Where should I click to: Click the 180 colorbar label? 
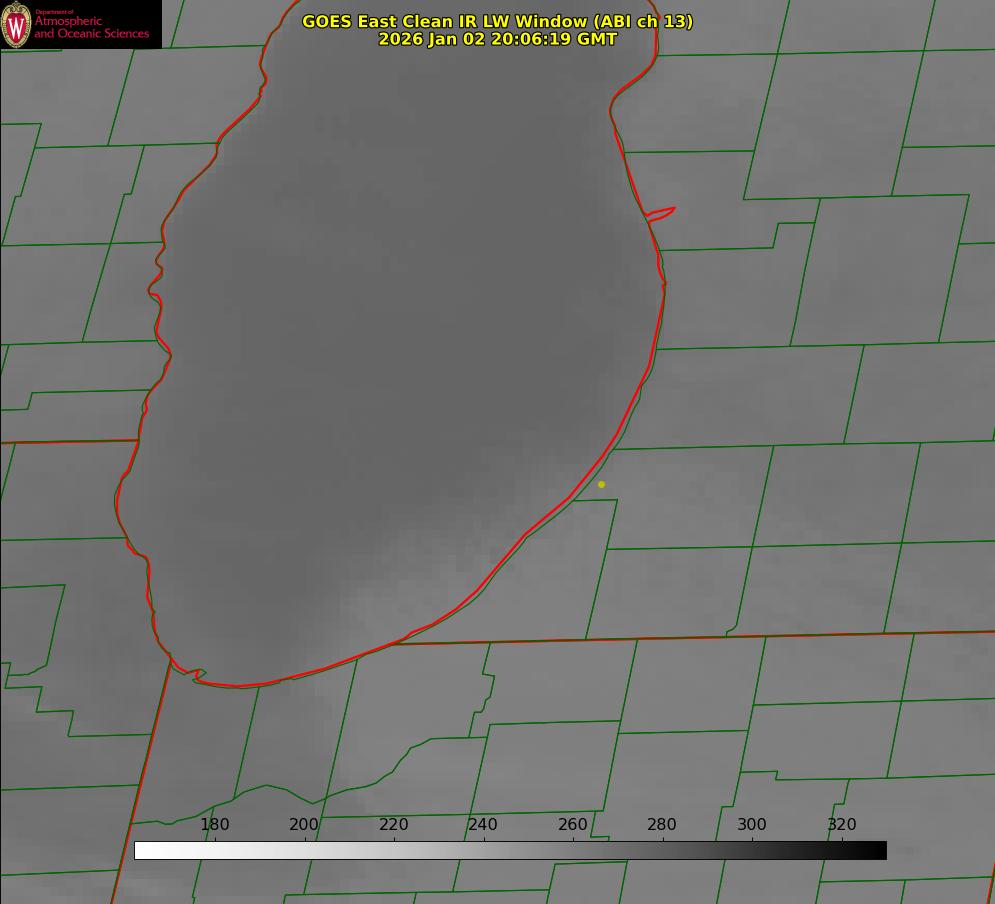[215, 824]
